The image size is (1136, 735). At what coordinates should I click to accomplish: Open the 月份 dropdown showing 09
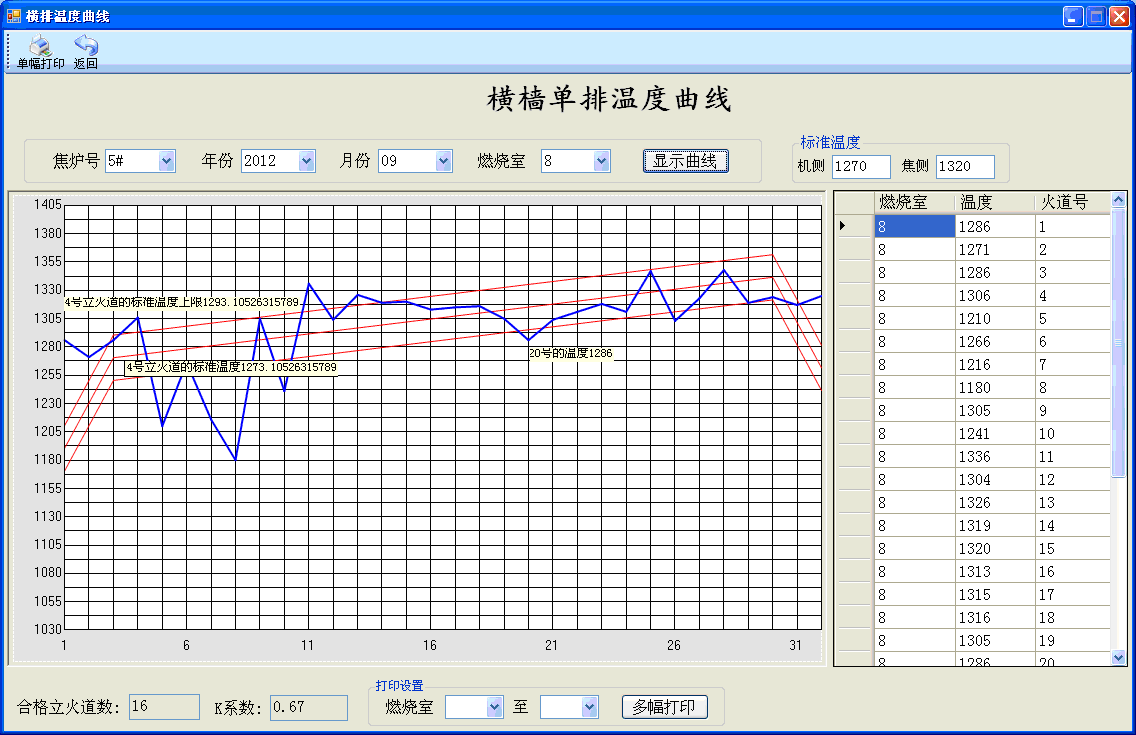pos(440,160)
